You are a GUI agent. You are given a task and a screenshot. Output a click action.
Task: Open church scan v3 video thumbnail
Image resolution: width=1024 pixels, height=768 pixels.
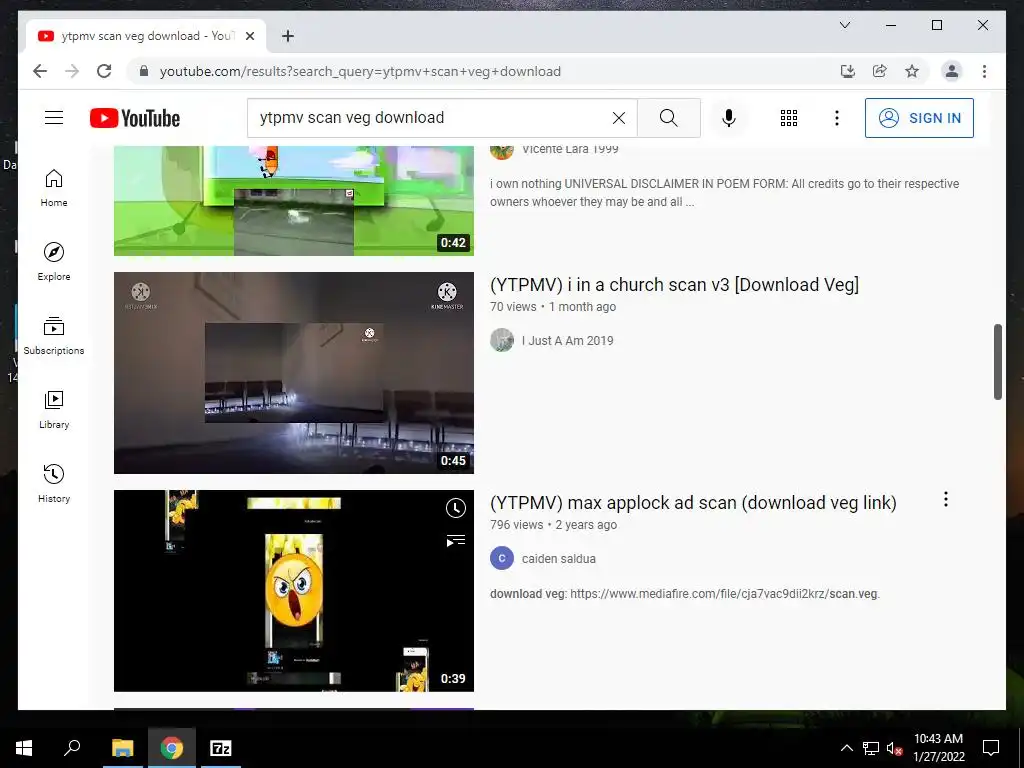pyautogui.click(x=294, y=373)
